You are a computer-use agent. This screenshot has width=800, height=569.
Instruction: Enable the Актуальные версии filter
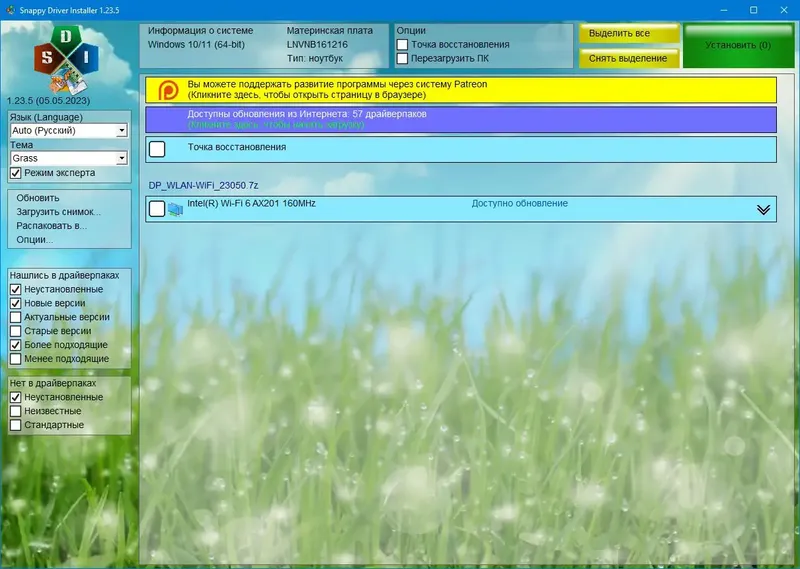[16, 317]
